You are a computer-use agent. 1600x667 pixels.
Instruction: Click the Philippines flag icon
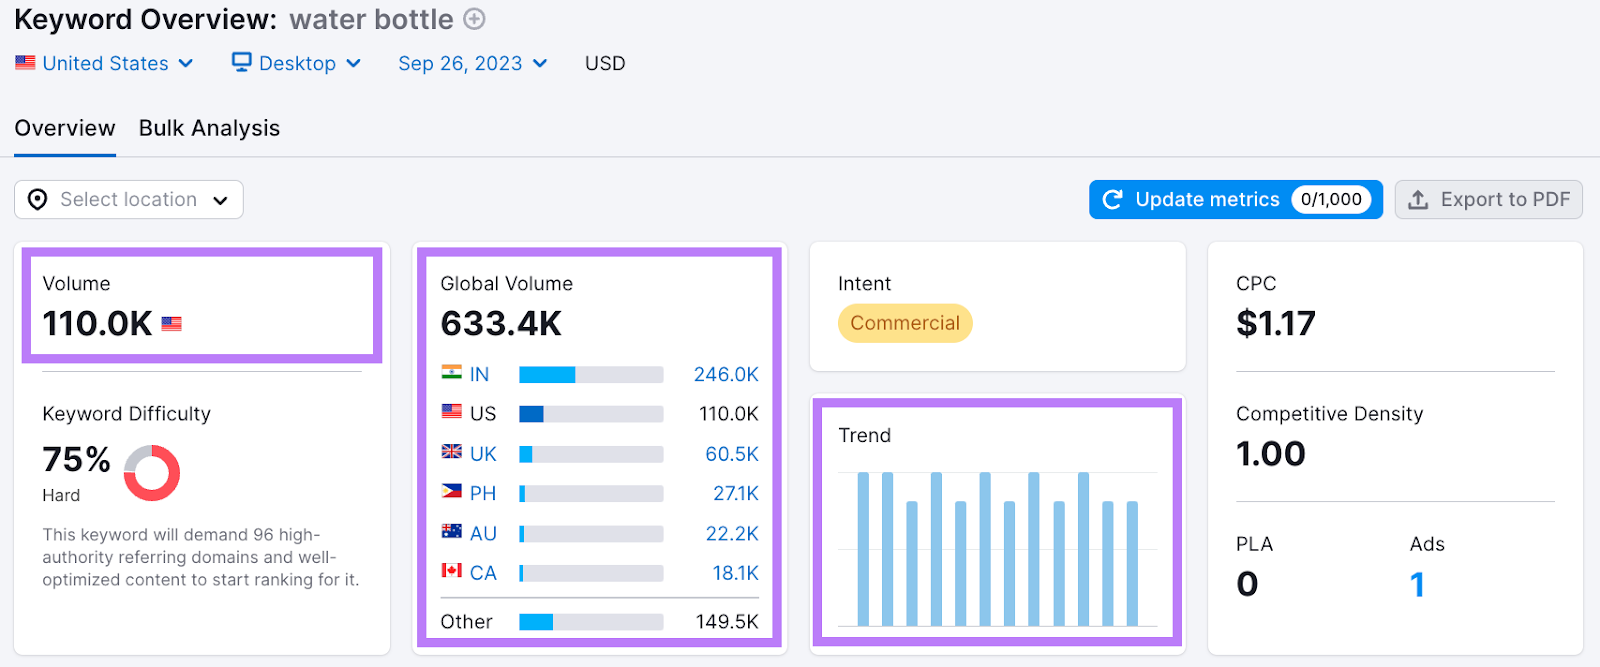click(452, 492)
